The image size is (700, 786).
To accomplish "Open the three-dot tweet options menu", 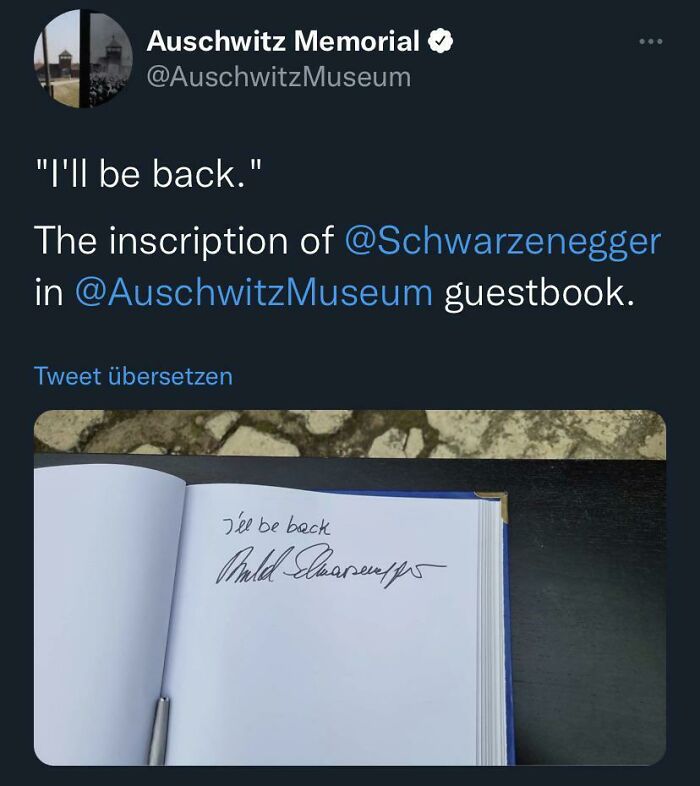I will (x=651, y=42).
